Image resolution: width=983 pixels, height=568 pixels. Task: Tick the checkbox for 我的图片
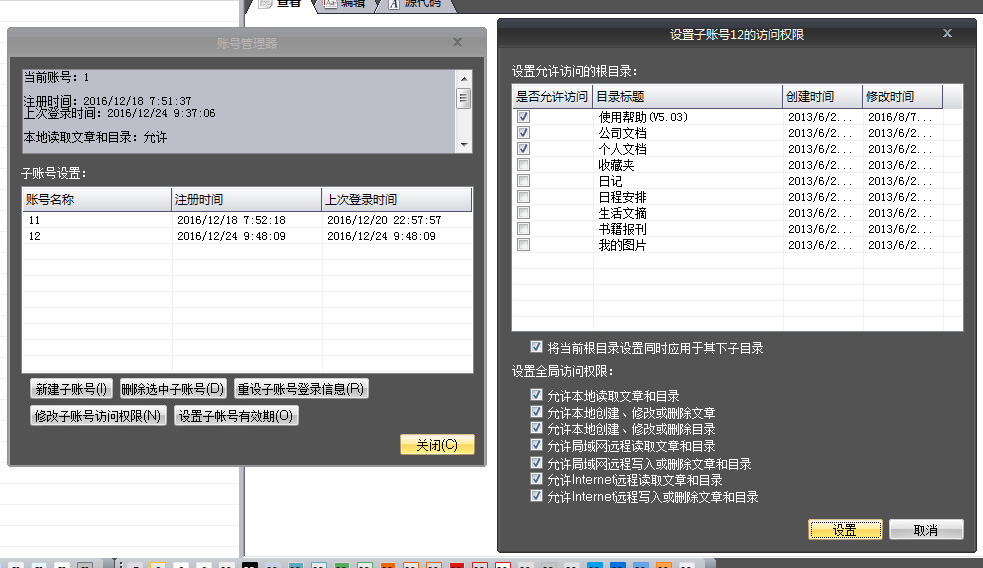(524, 245)
